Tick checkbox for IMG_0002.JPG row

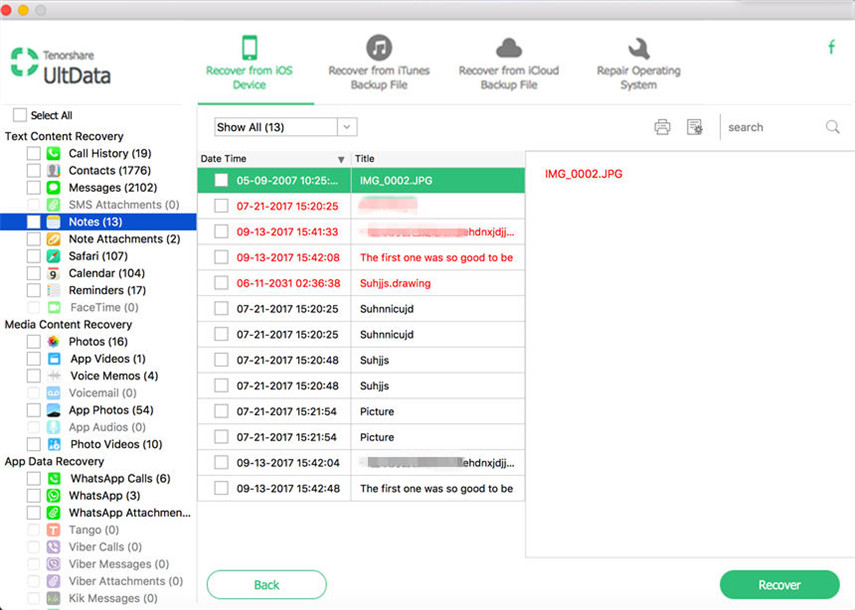tap(221, 180)
